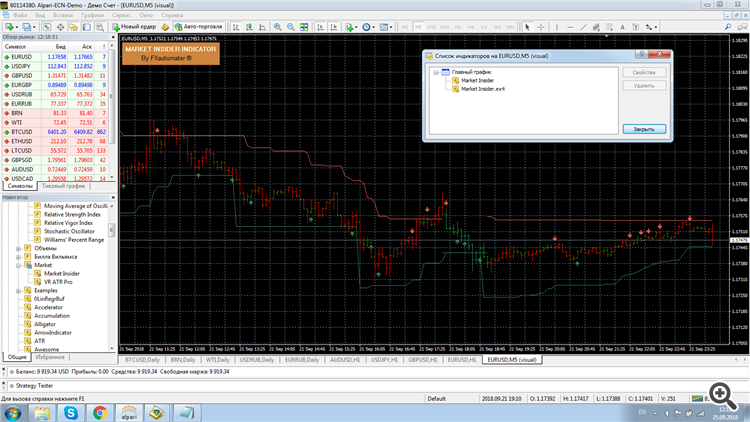Image resolution: width=750 pixels, height=422 pixels.
Task: Enable the Авто-торговля toggle
Action: pyautogui.click(x=199, y=27)
